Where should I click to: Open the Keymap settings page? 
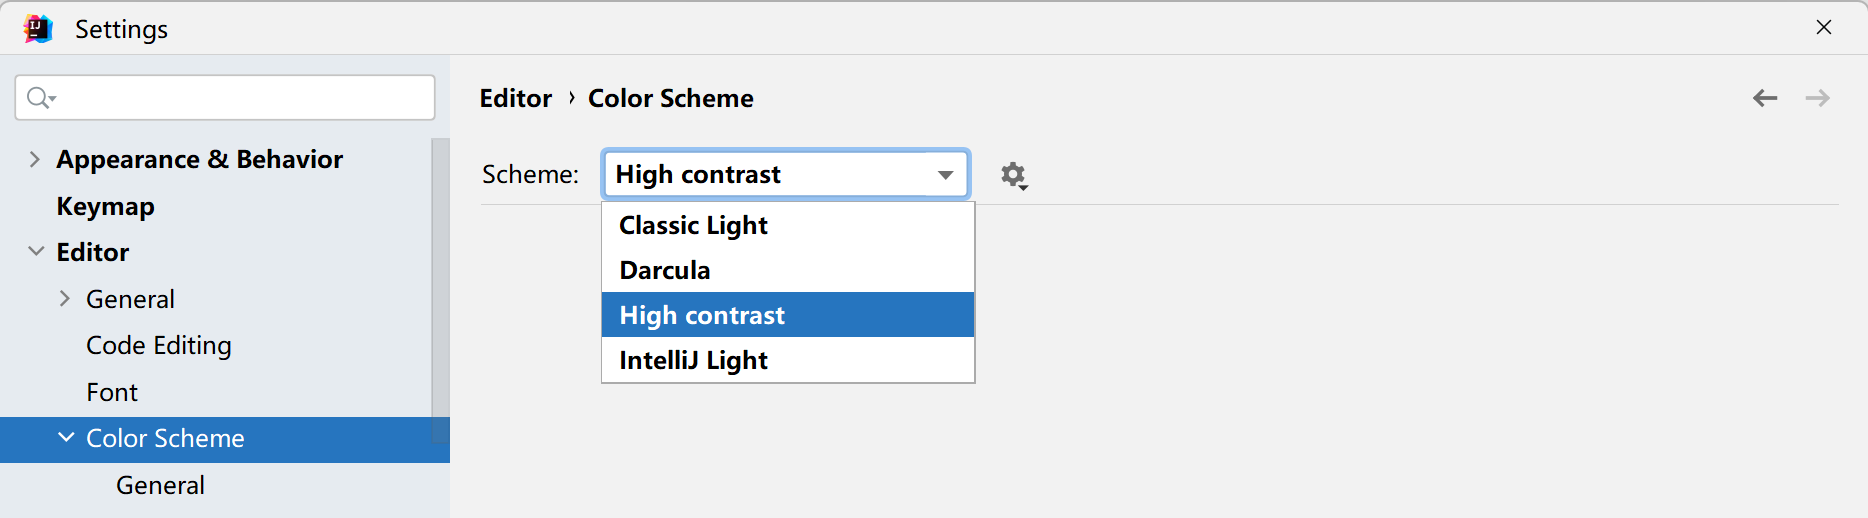pos(105,206)
